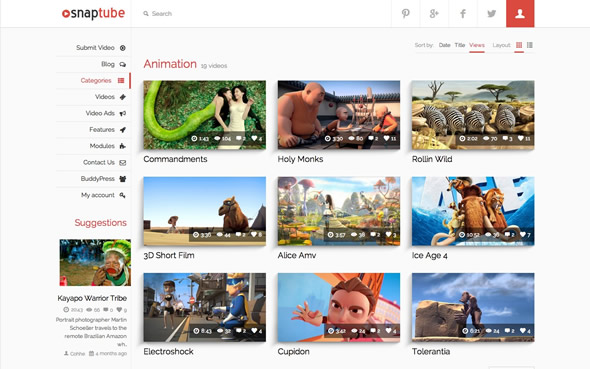
Task: Click the heart icon on Holy Monks thumbnail
Action: 386,138
